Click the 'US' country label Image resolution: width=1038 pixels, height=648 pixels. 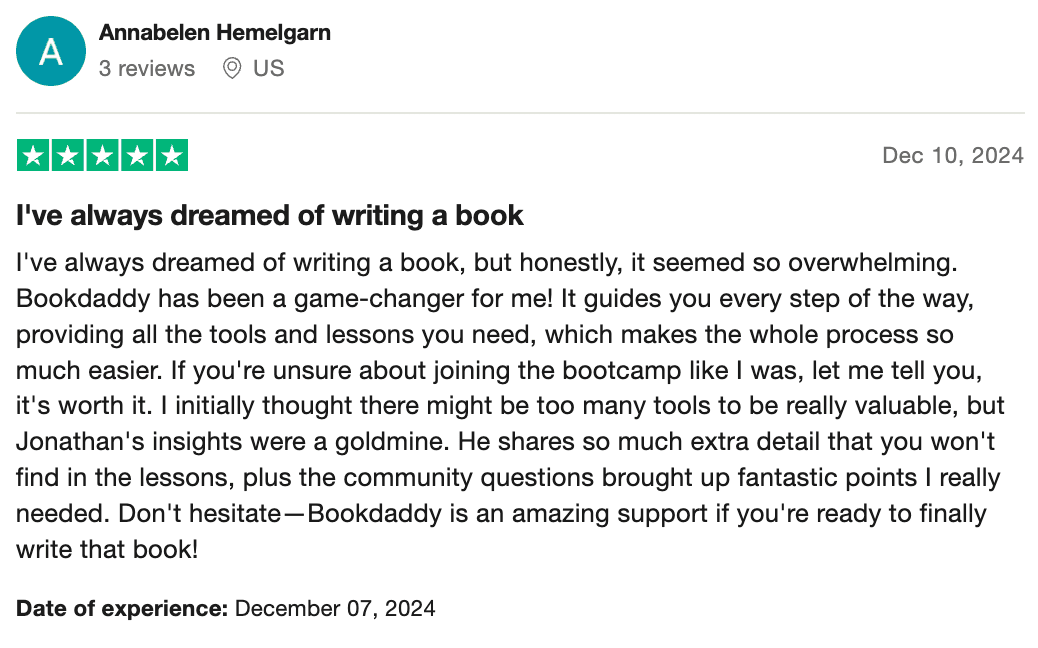tap(269, 69)
